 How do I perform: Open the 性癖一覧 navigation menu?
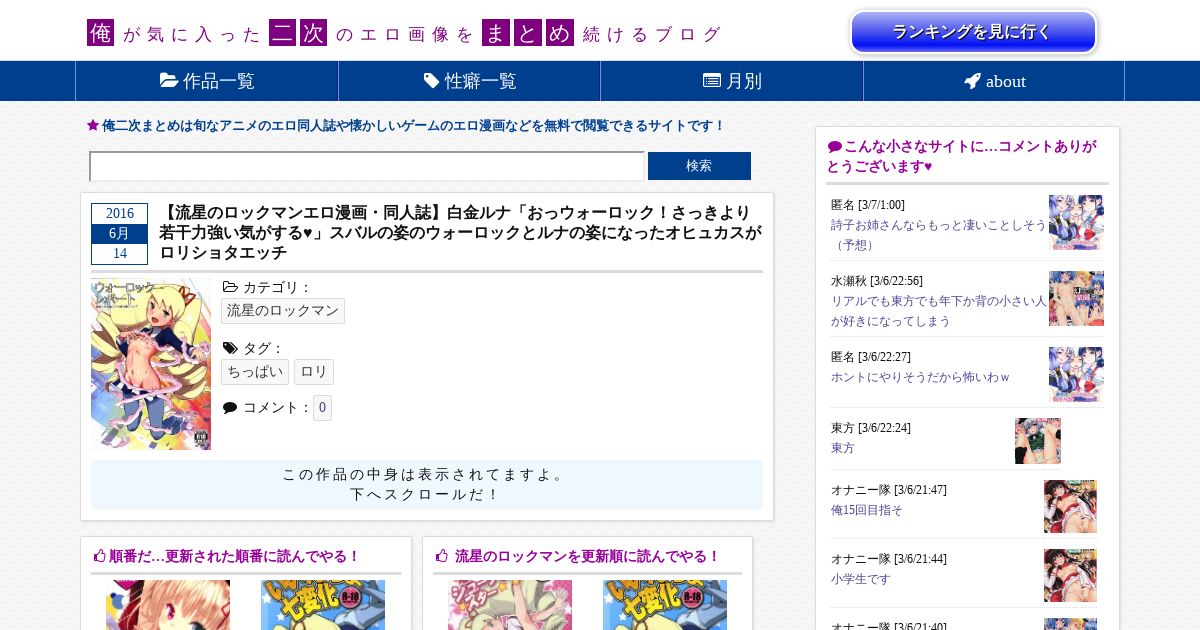tap(469, 81)
